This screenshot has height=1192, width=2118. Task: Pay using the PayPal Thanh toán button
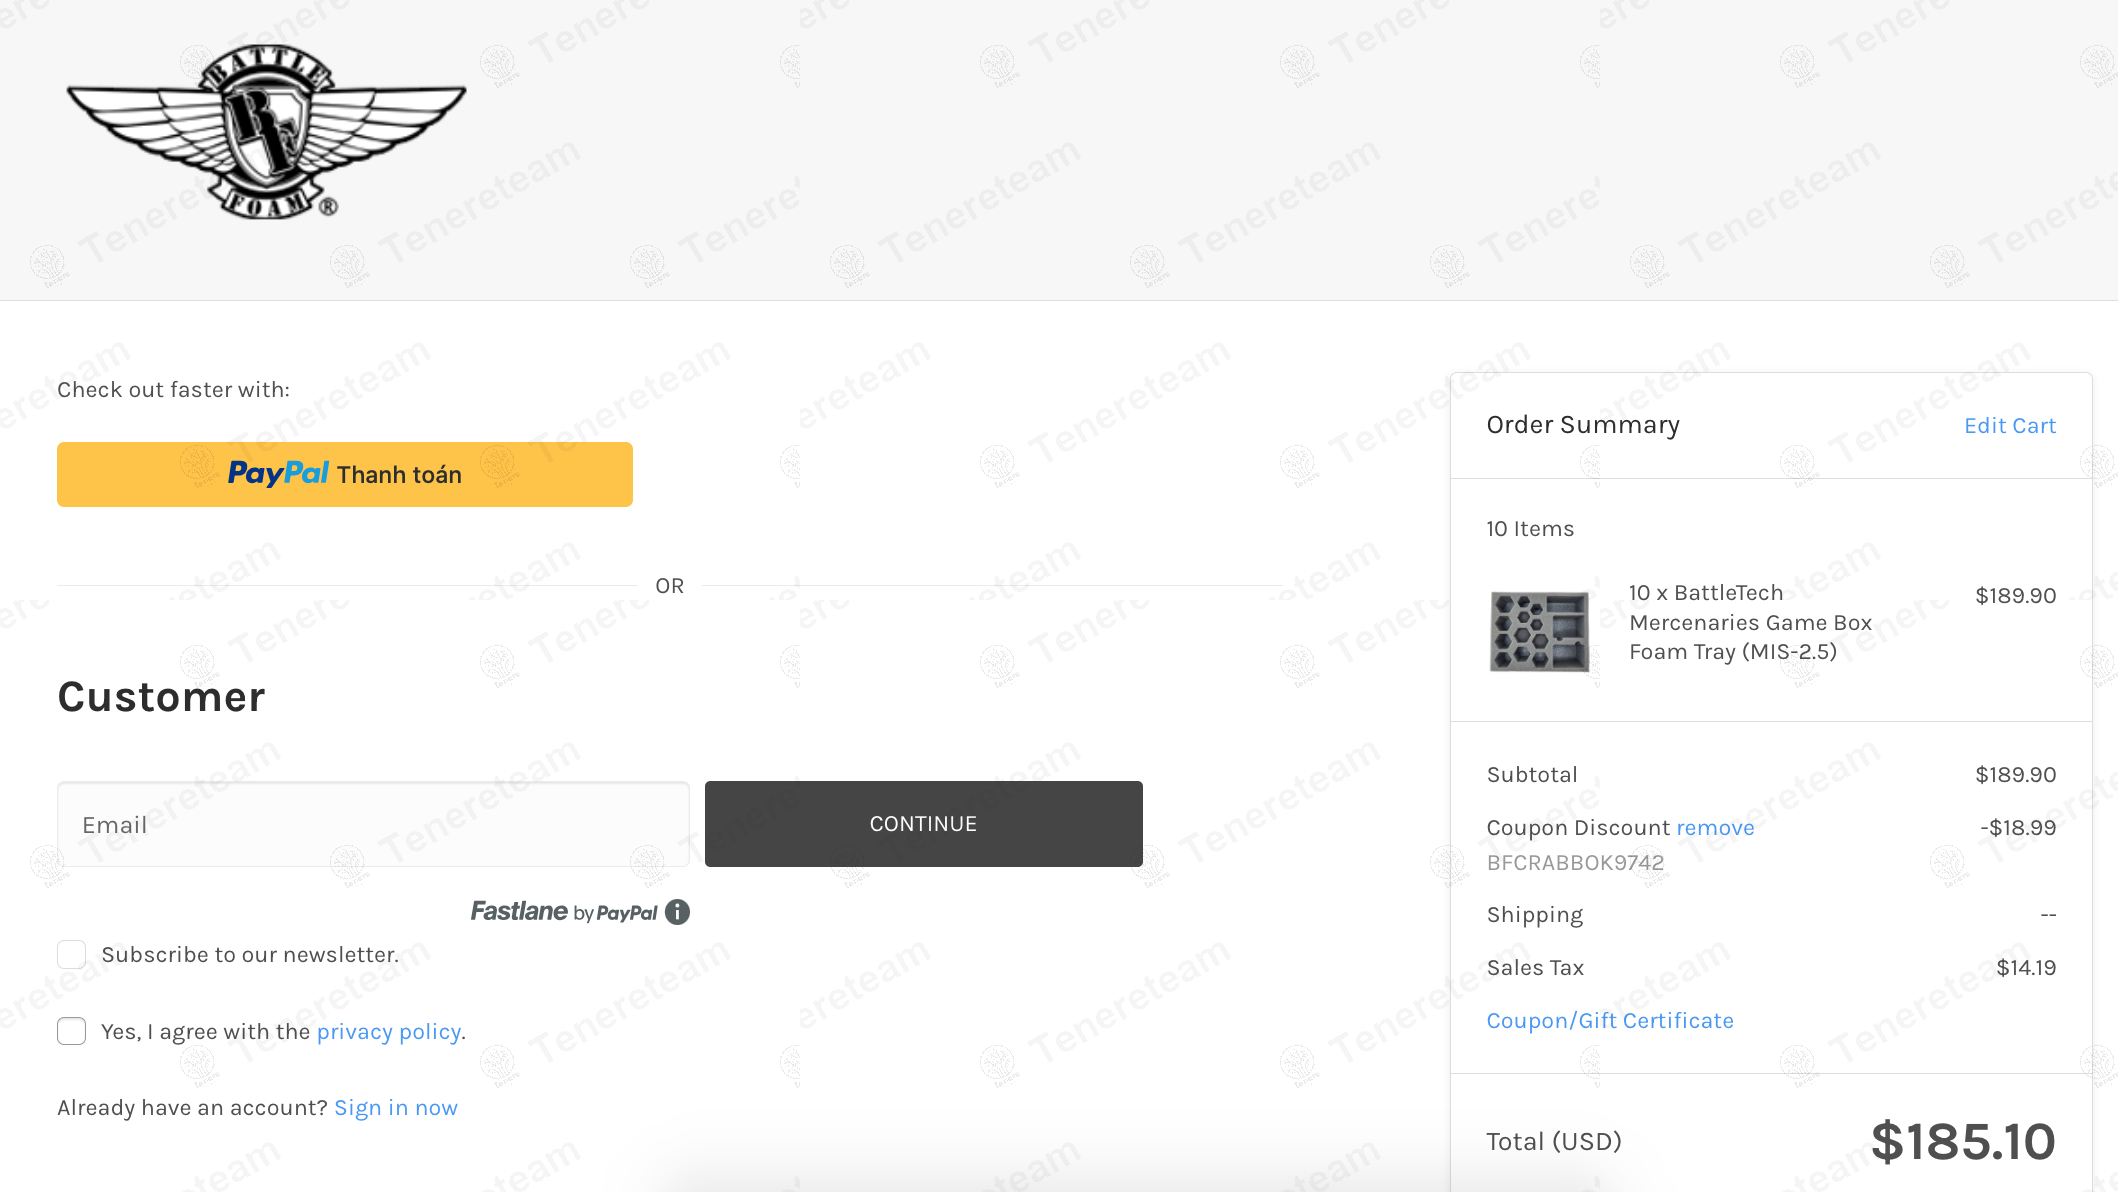coord(345,474)
